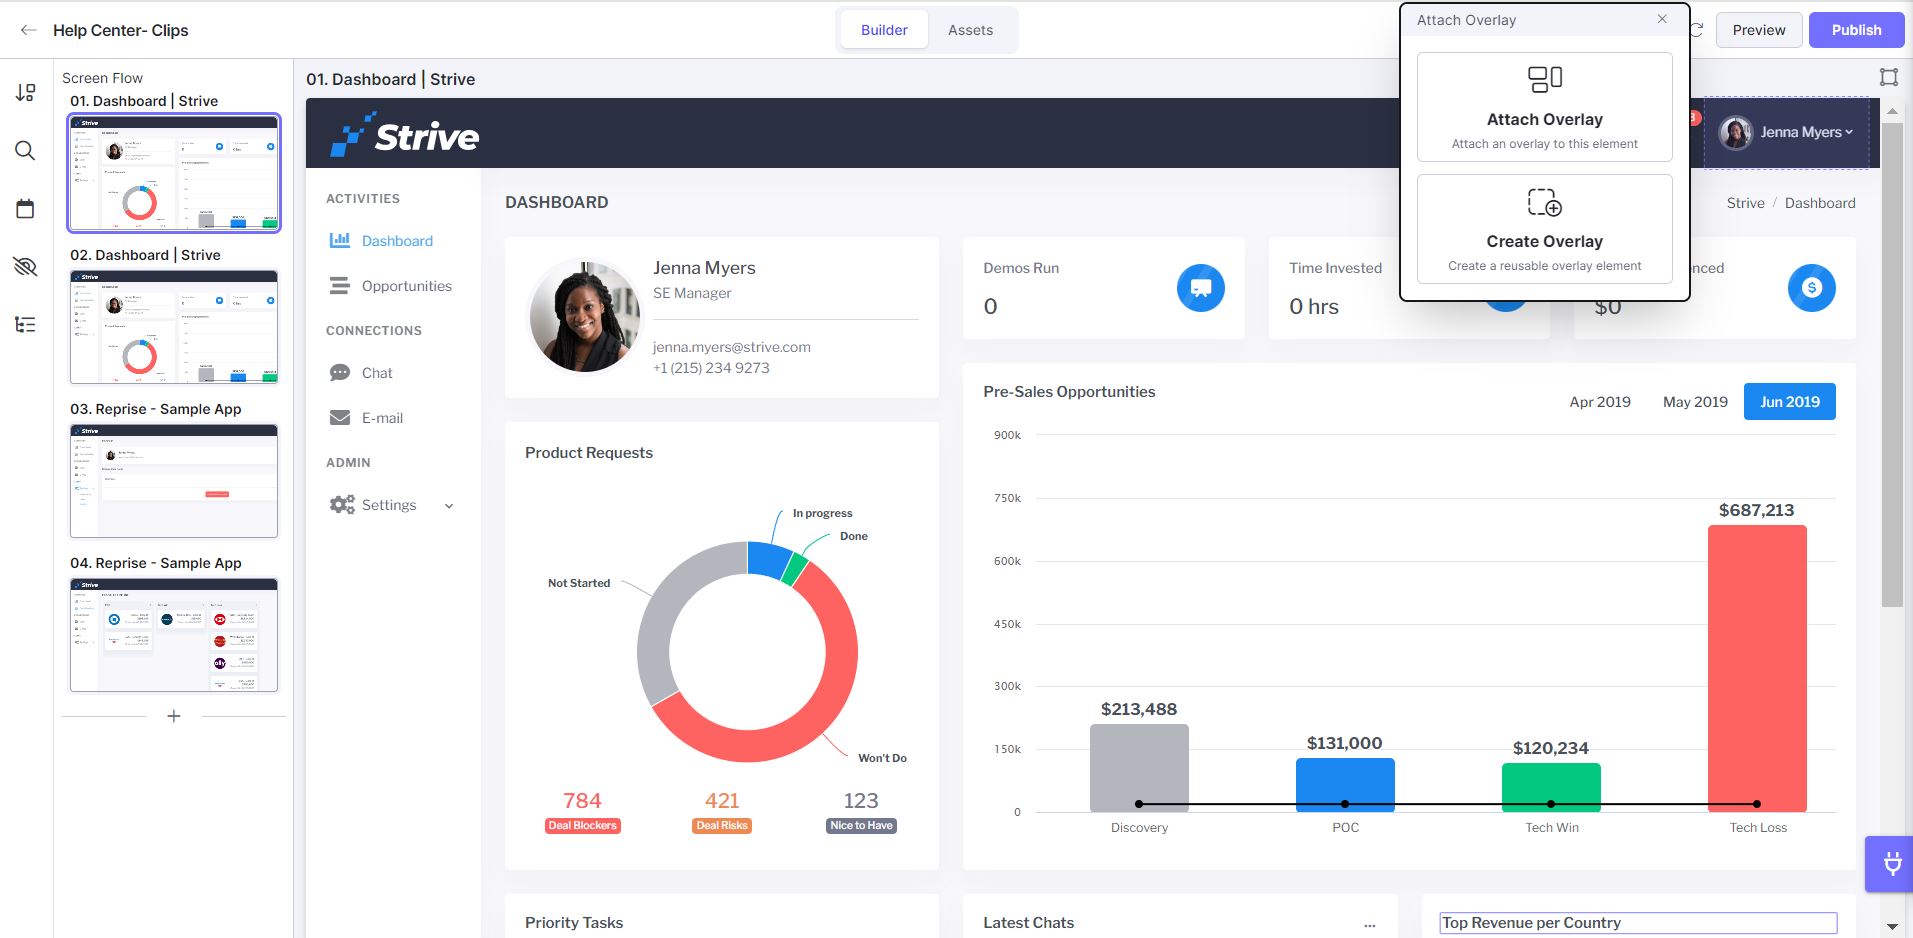Open the Latest Chats ellipsis menu
The height and width of the screenshot is (938, 1913).
tap(1369, 925)
